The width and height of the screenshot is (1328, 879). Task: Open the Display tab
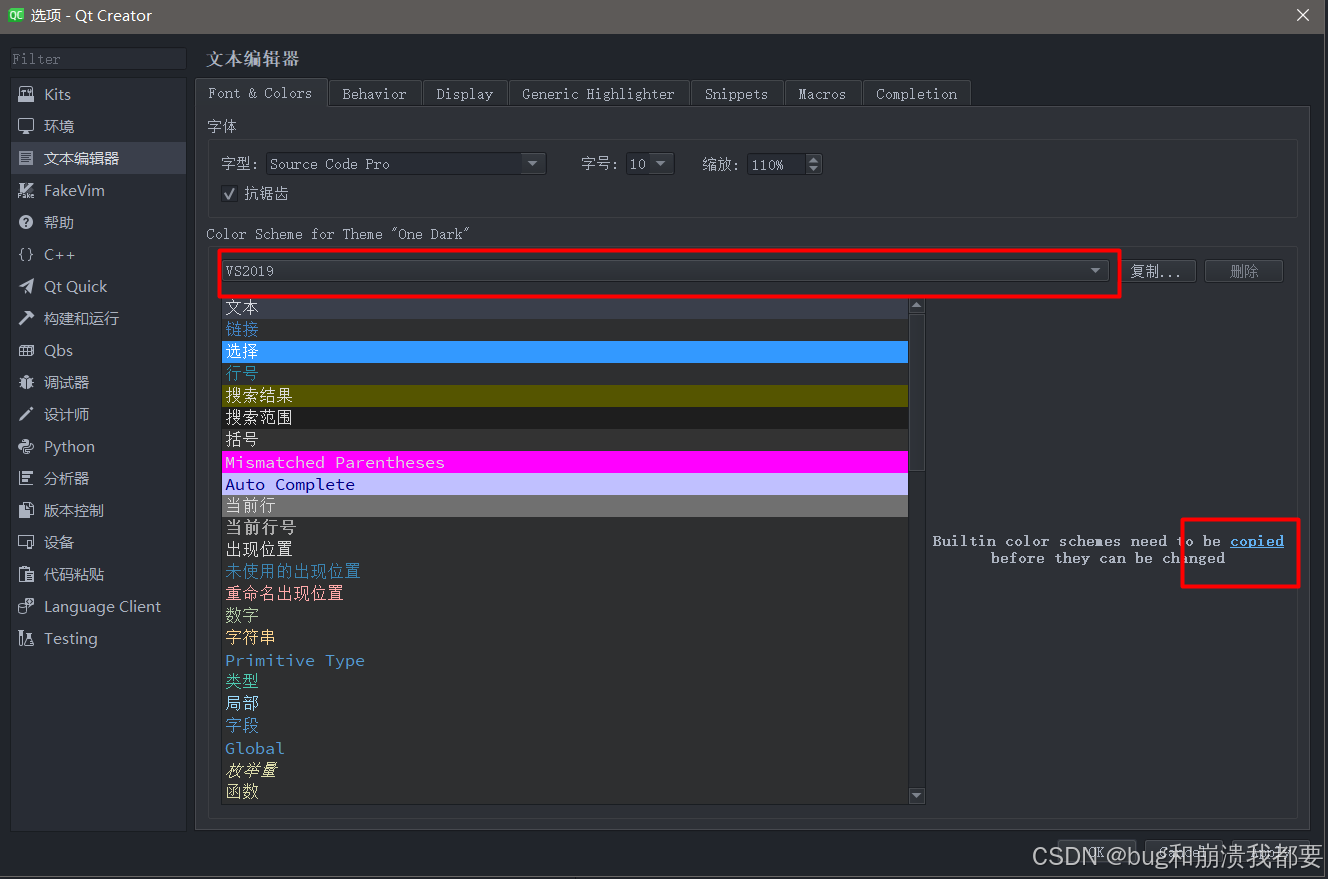click(465, 94)
